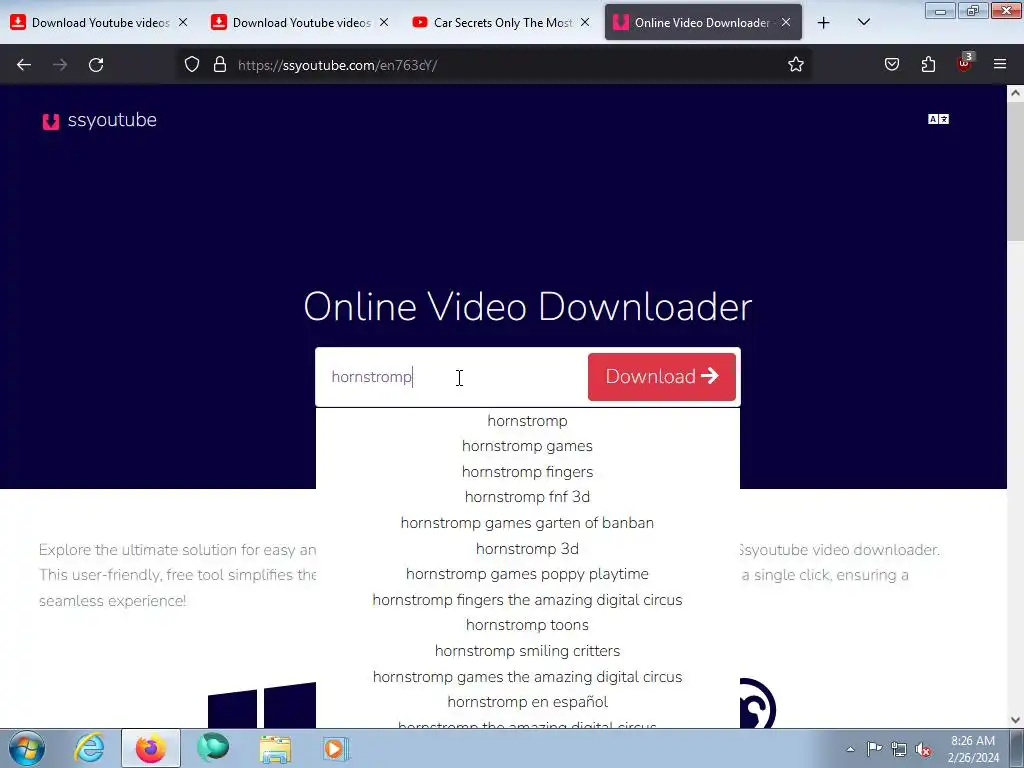Pick the 'hornstromp fingers' suggestion
This screenshot has width=1024, height=768.
click(x=528, y=472)
